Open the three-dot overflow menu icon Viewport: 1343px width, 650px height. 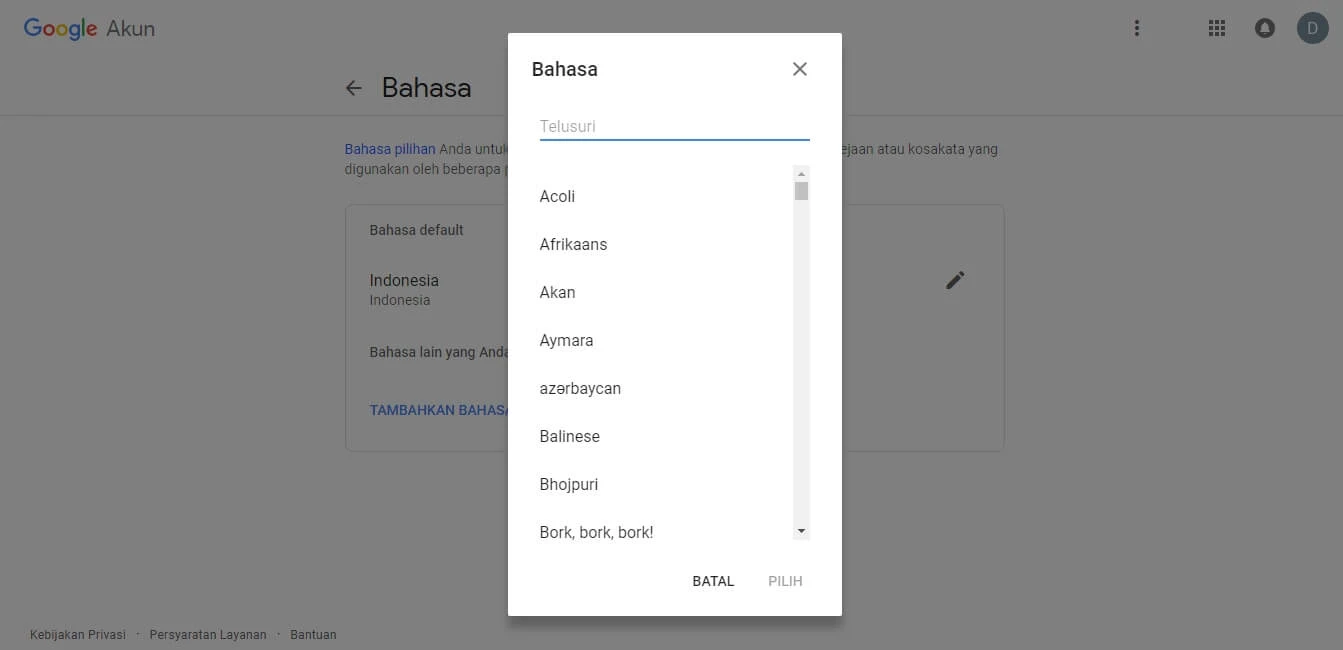pyautogui.click(x=1136, y=27)
